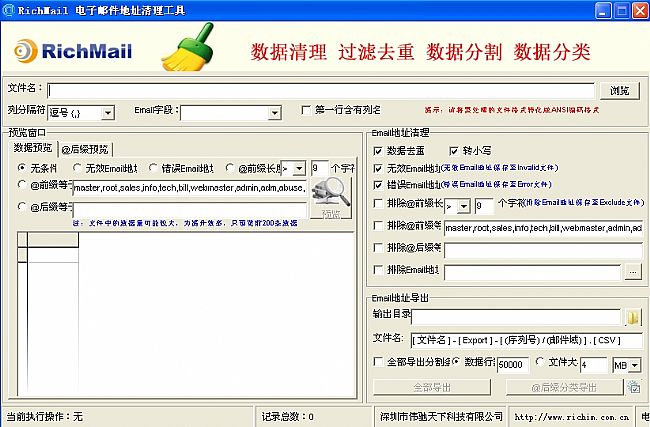
Task: Click the 排除@前缀等 text field
Action: click(x=543, y=228)
